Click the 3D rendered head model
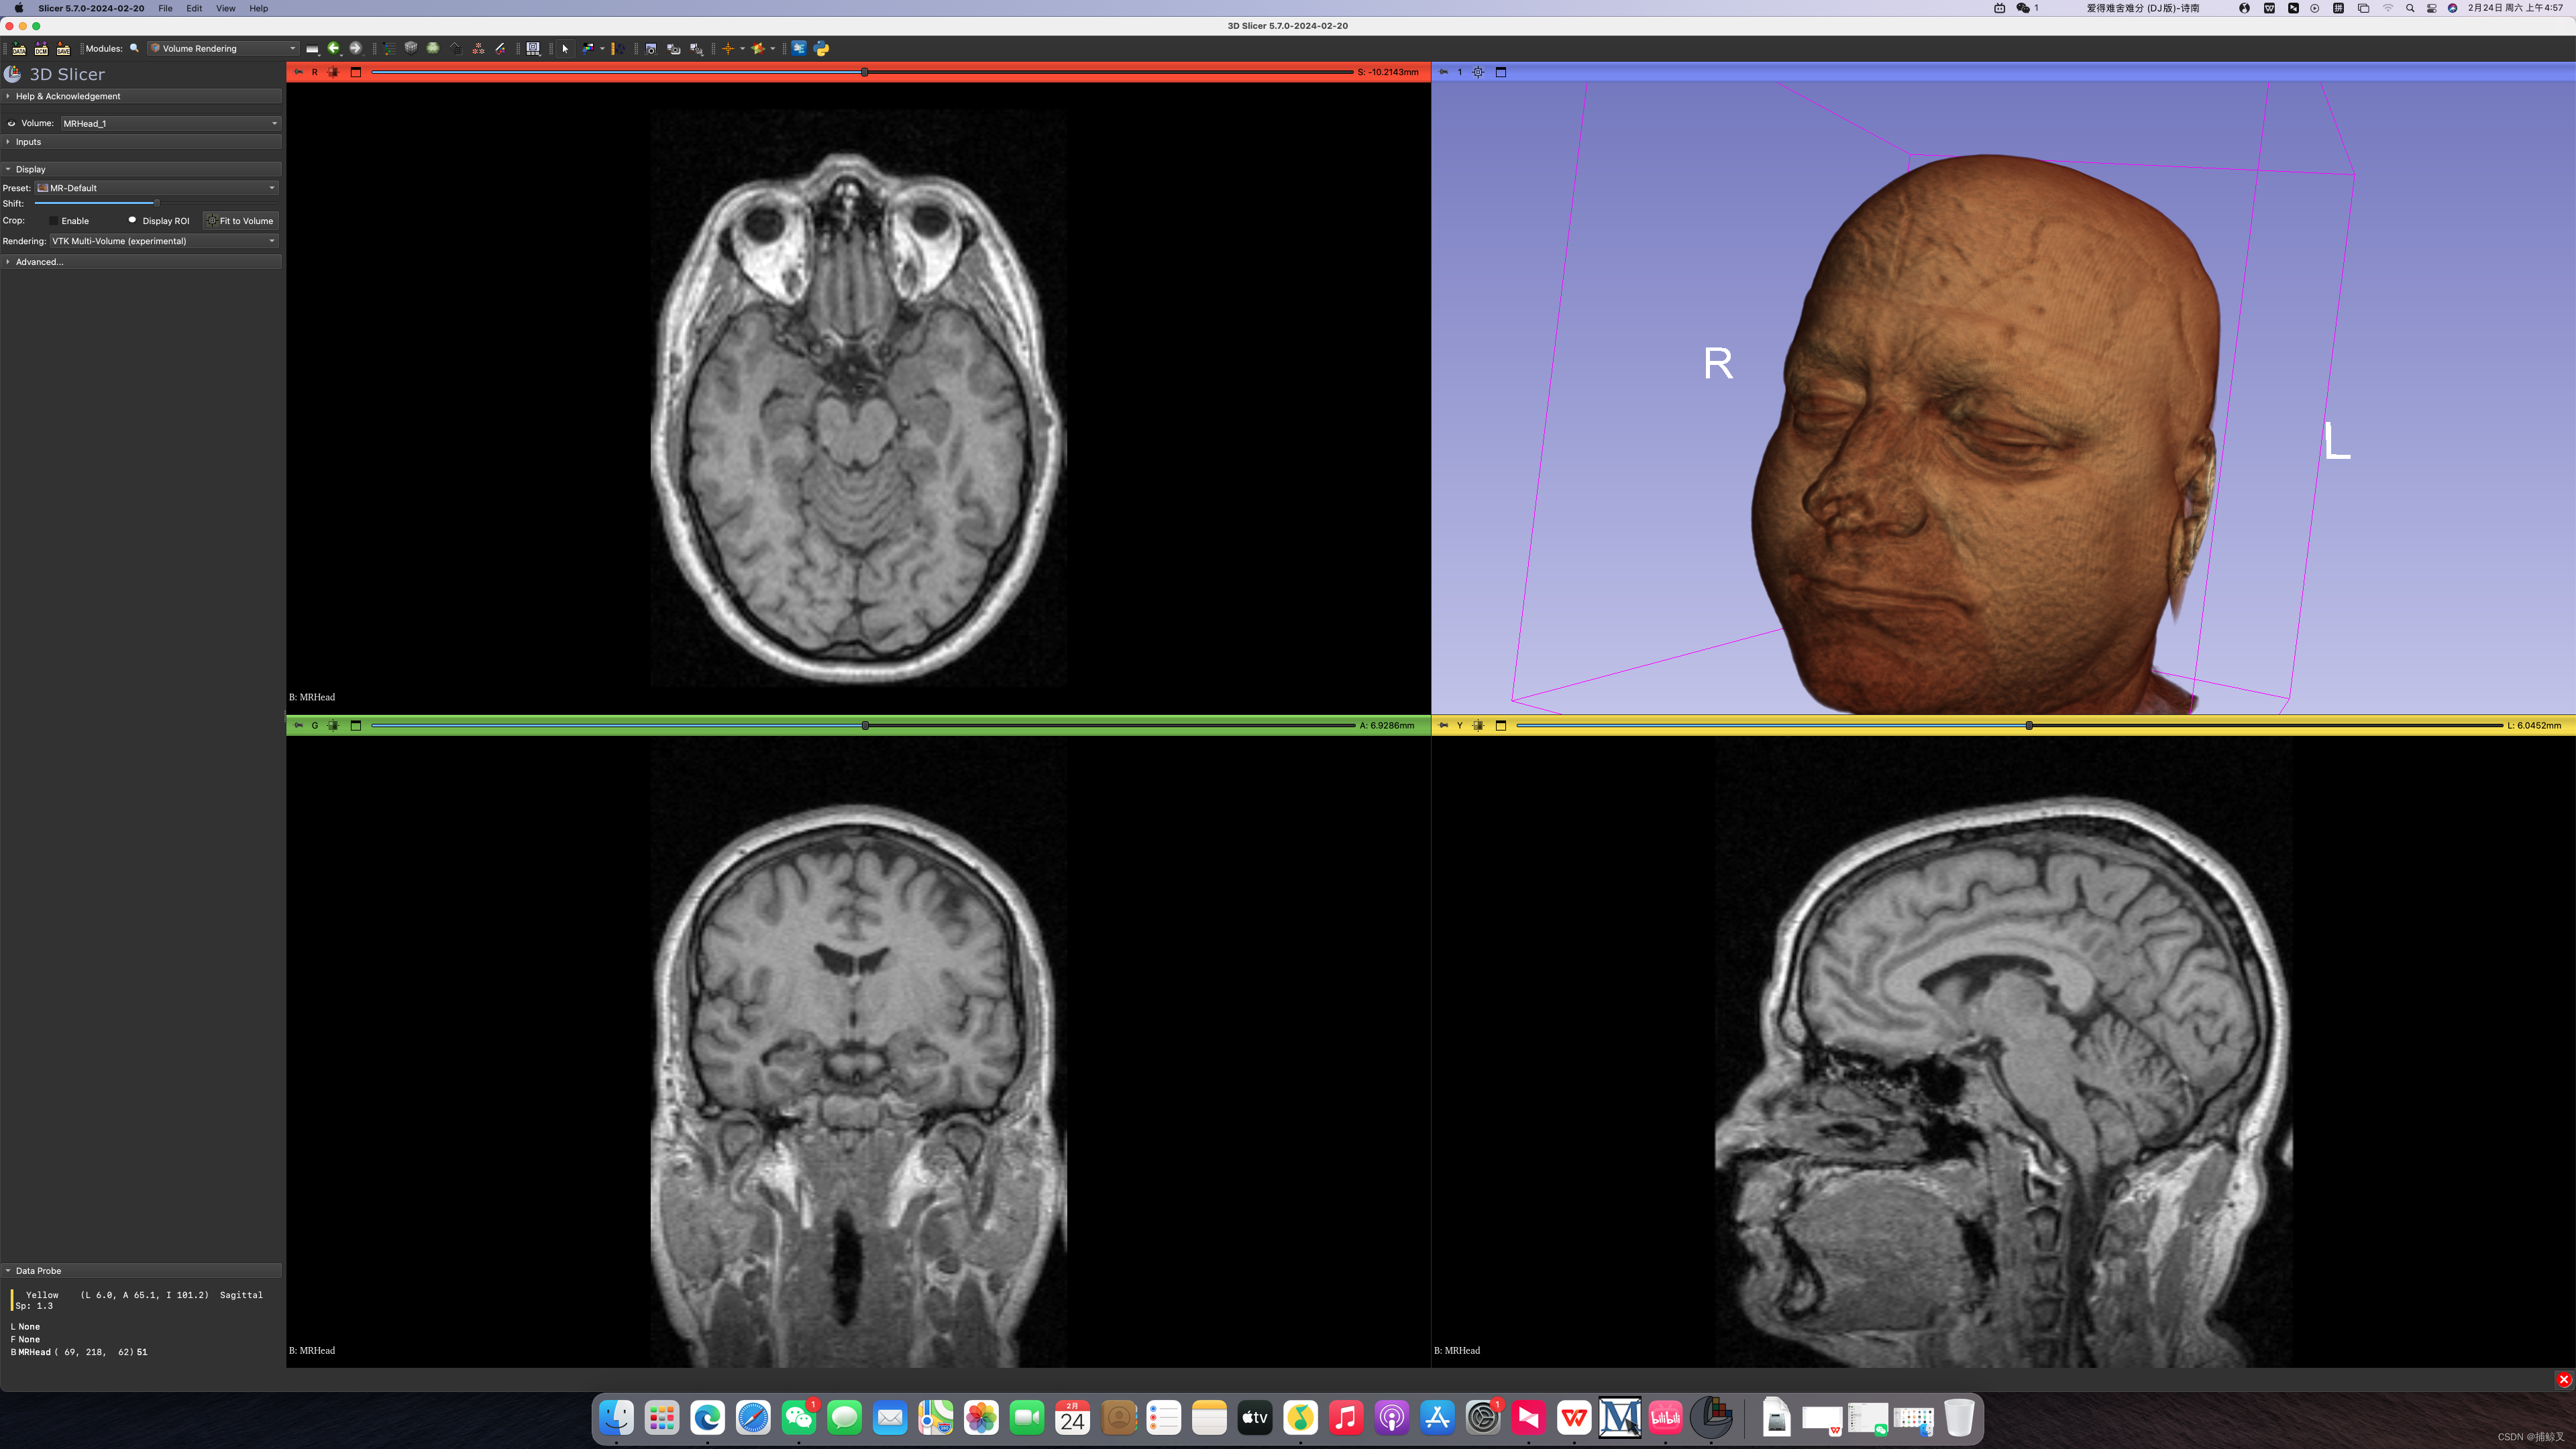The width and height of the screenshot is (2576, 1449). [1985, 435]
